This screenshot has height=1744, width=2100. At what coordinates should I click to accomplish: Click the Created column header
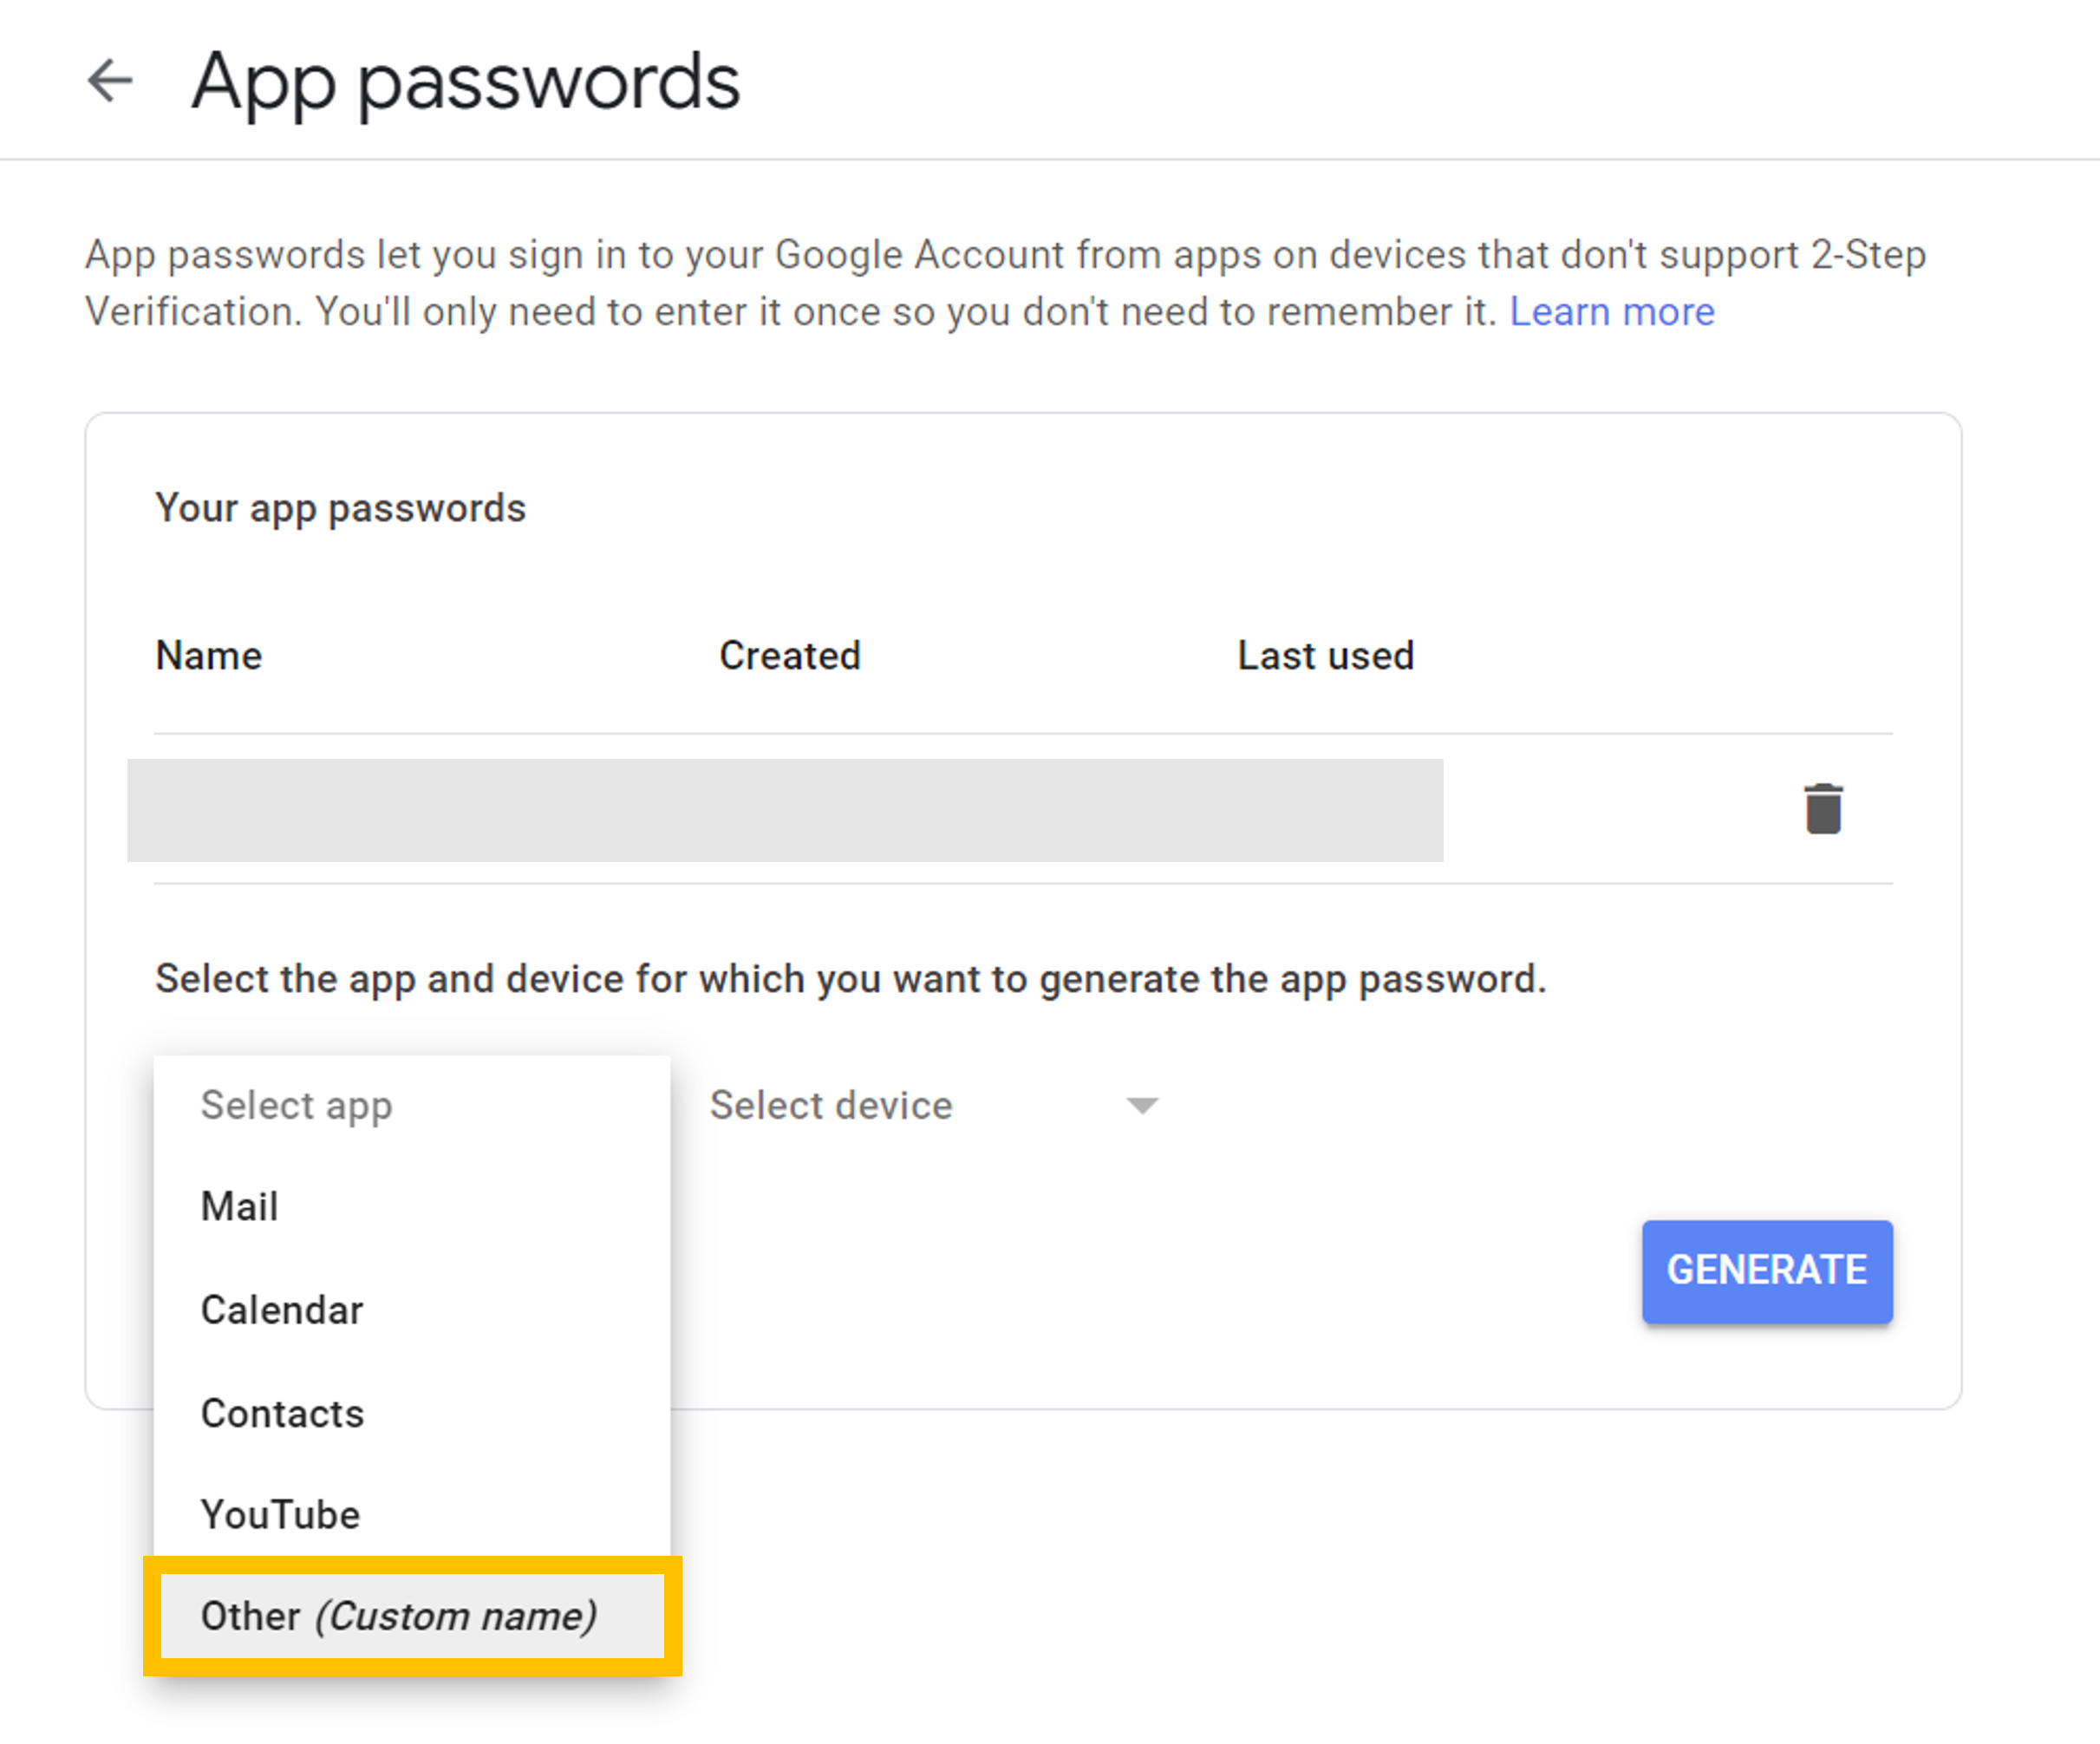tap(790, 656)
